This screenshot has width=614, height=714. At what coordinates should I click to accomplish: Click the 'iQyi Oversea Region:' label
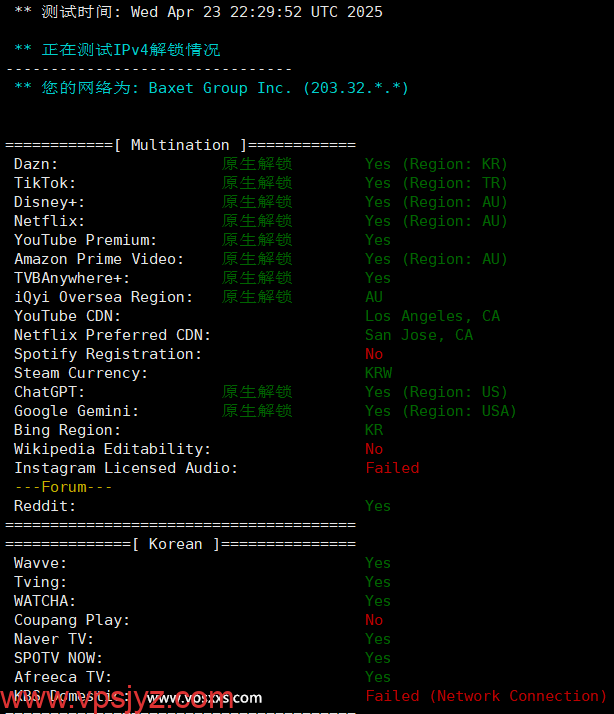click(103, 297)
